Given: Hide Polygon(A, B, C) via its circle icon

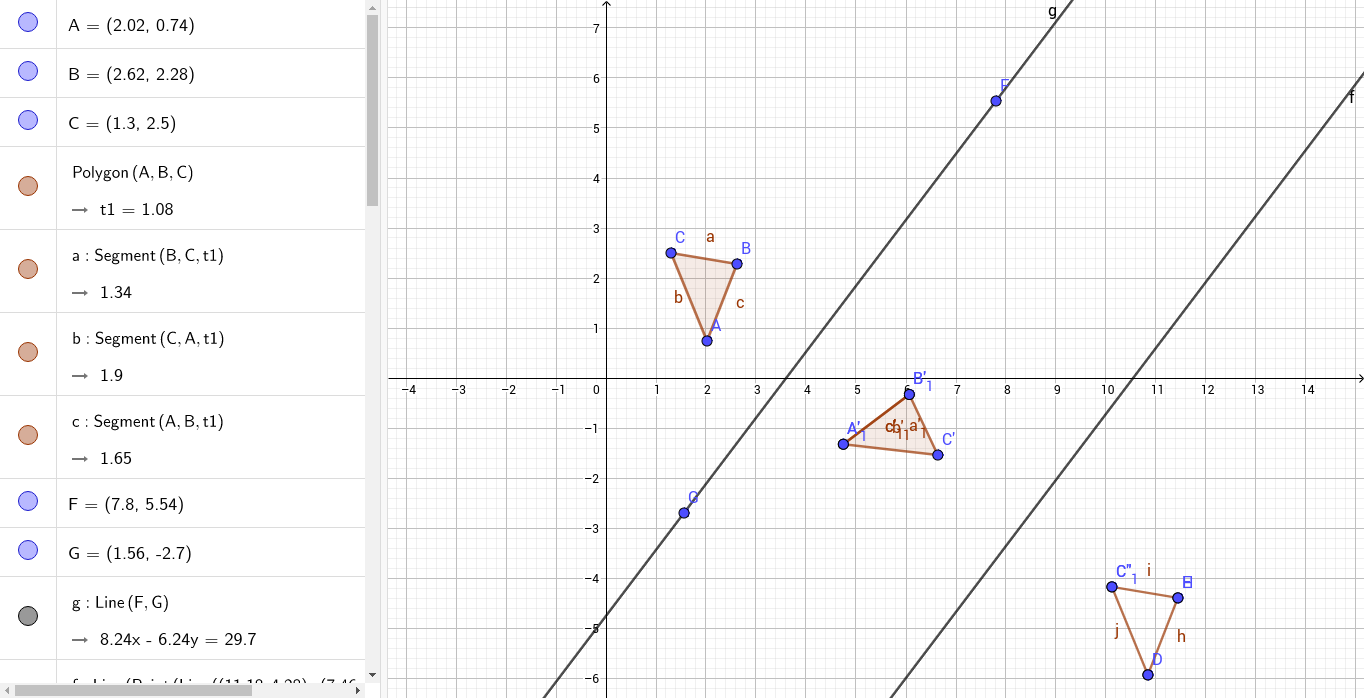Looking at the screenshot, I should 27,185.
